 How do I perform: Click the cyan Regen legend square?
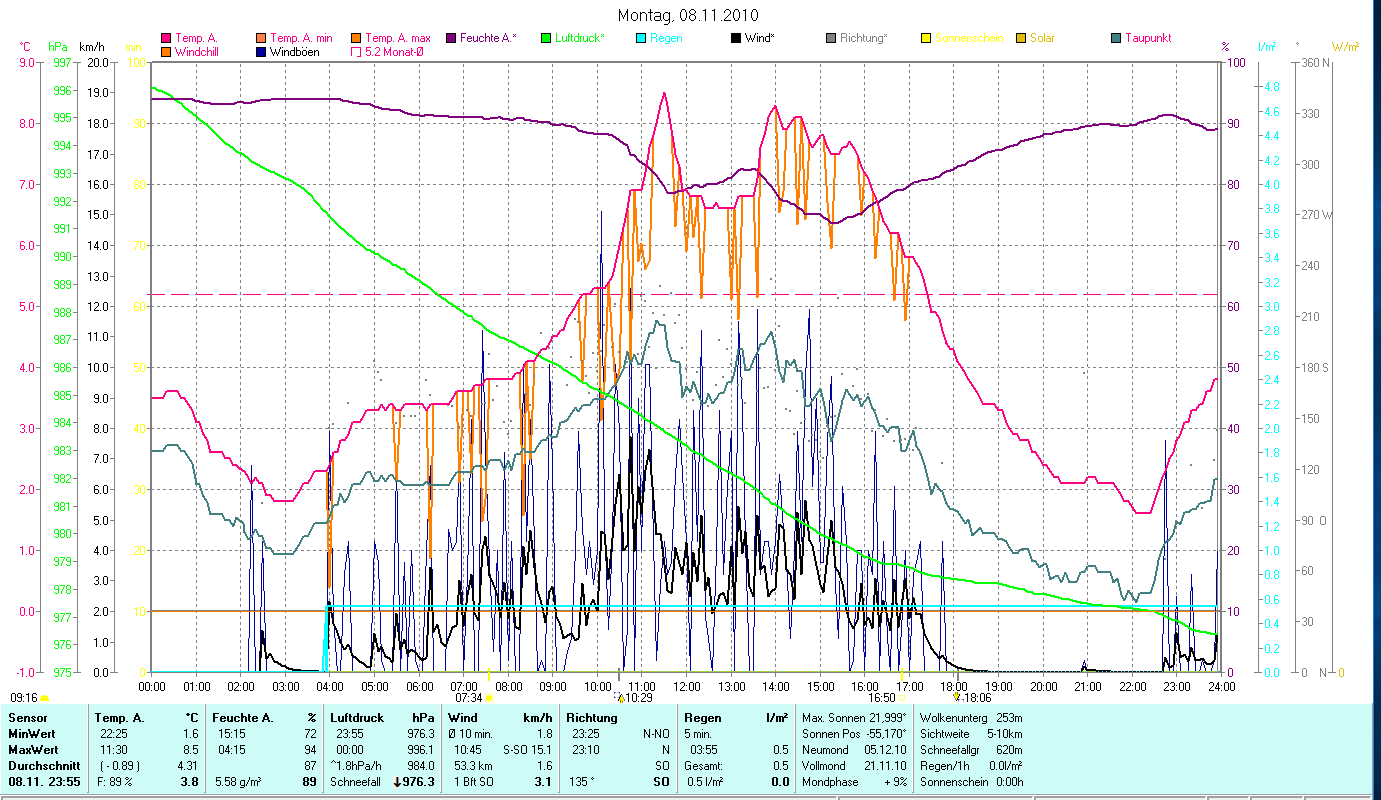pos(641,39)
